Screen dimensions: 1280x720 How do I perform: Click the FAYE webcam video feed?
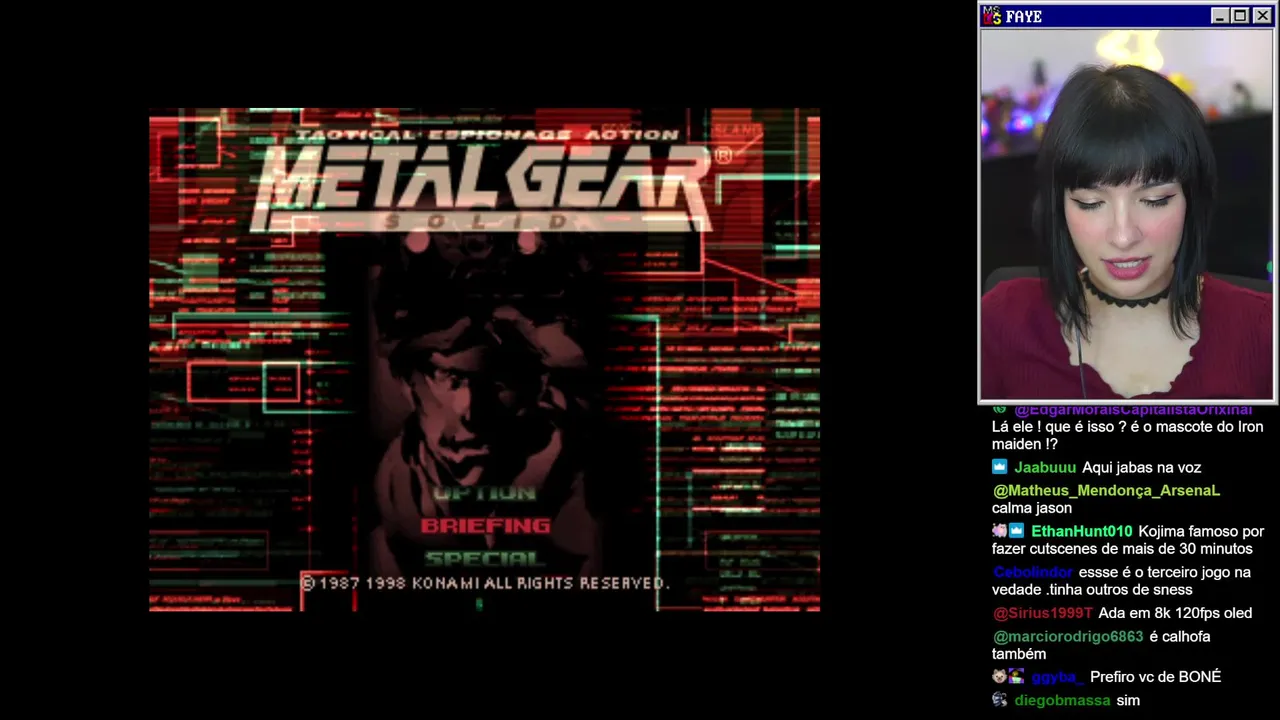1127,215
